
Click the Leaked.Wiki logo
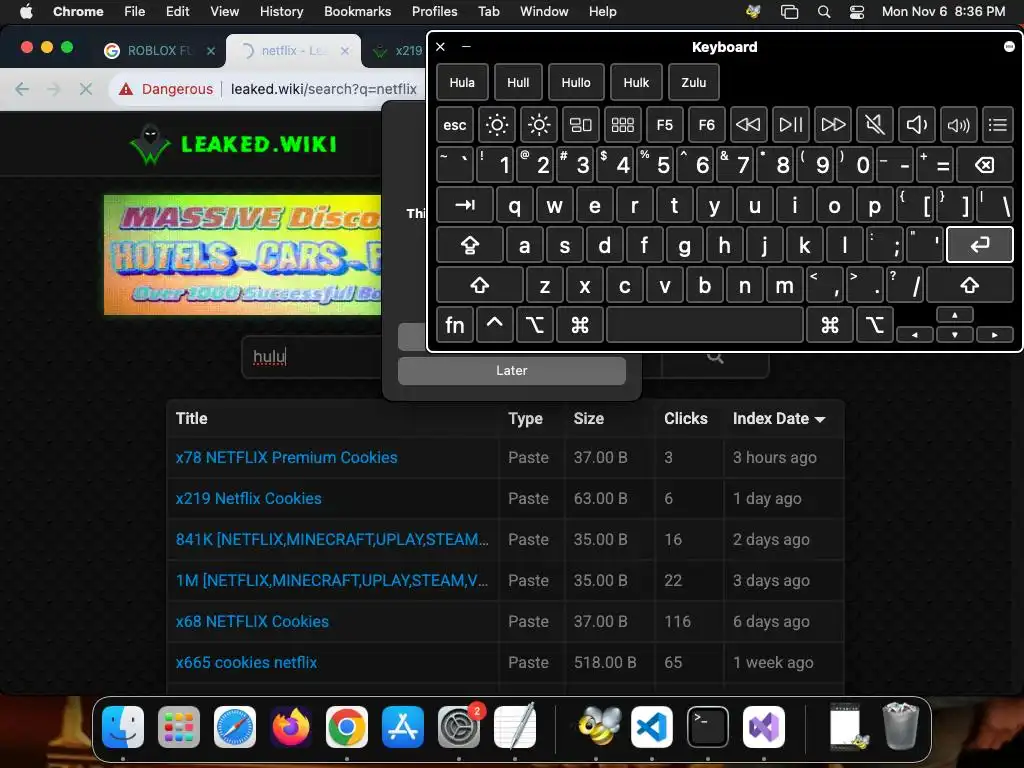pos(233,144)
